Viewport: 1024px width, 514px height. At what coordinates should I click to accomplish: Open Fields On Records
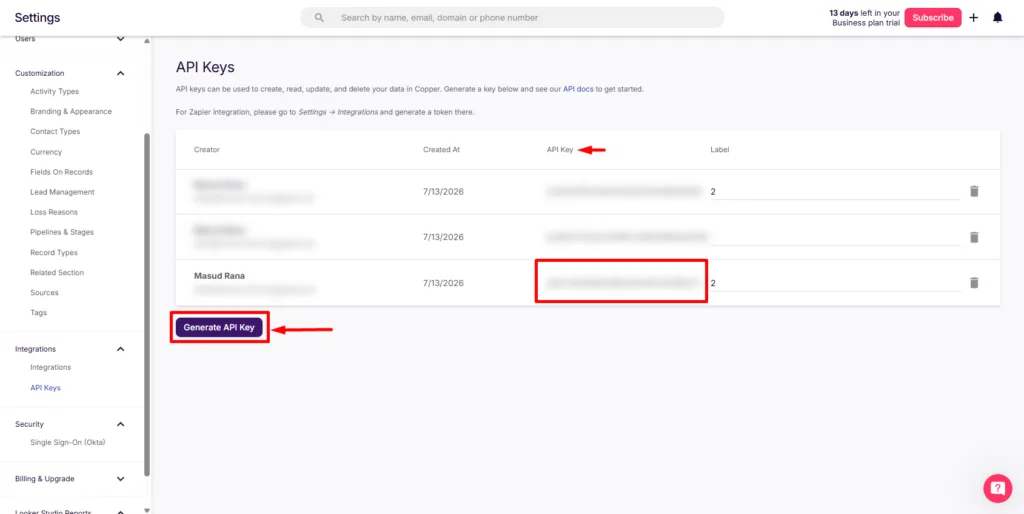pyautogui.click(x=61, y=172)
